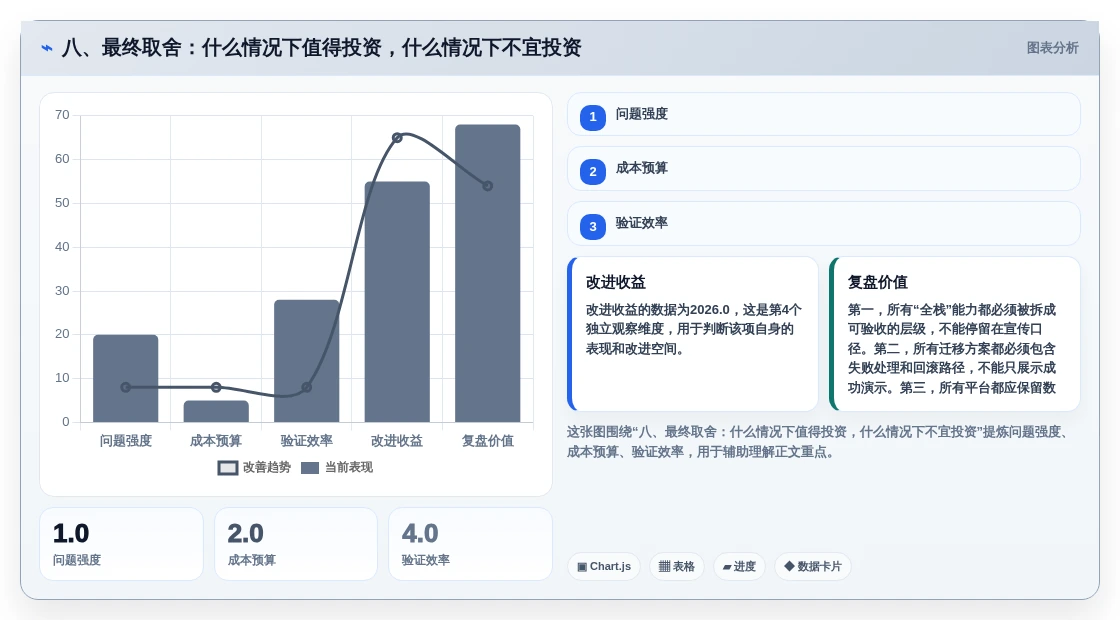The height and width of the screenshot is (620, 1120).
Task: Click the 改进收益 bar in chart
Action: 397,302
